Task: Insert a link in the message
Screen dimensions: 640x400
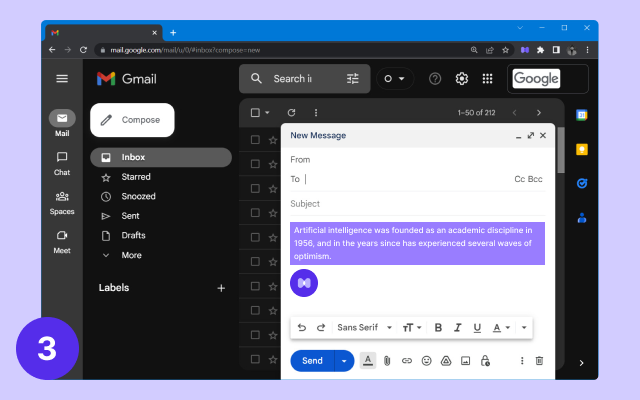Action: 407,361
